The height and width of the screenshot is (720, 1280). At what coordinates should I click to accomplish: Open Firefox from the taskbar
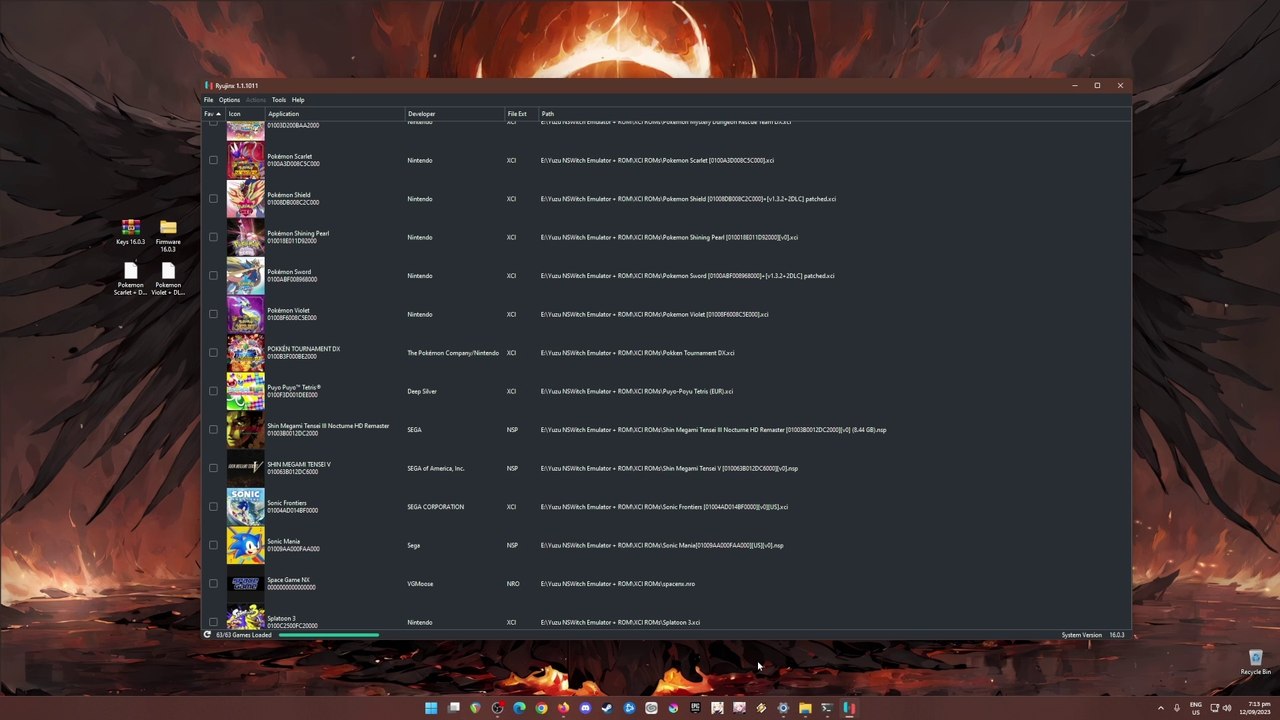tap(563, 708)
